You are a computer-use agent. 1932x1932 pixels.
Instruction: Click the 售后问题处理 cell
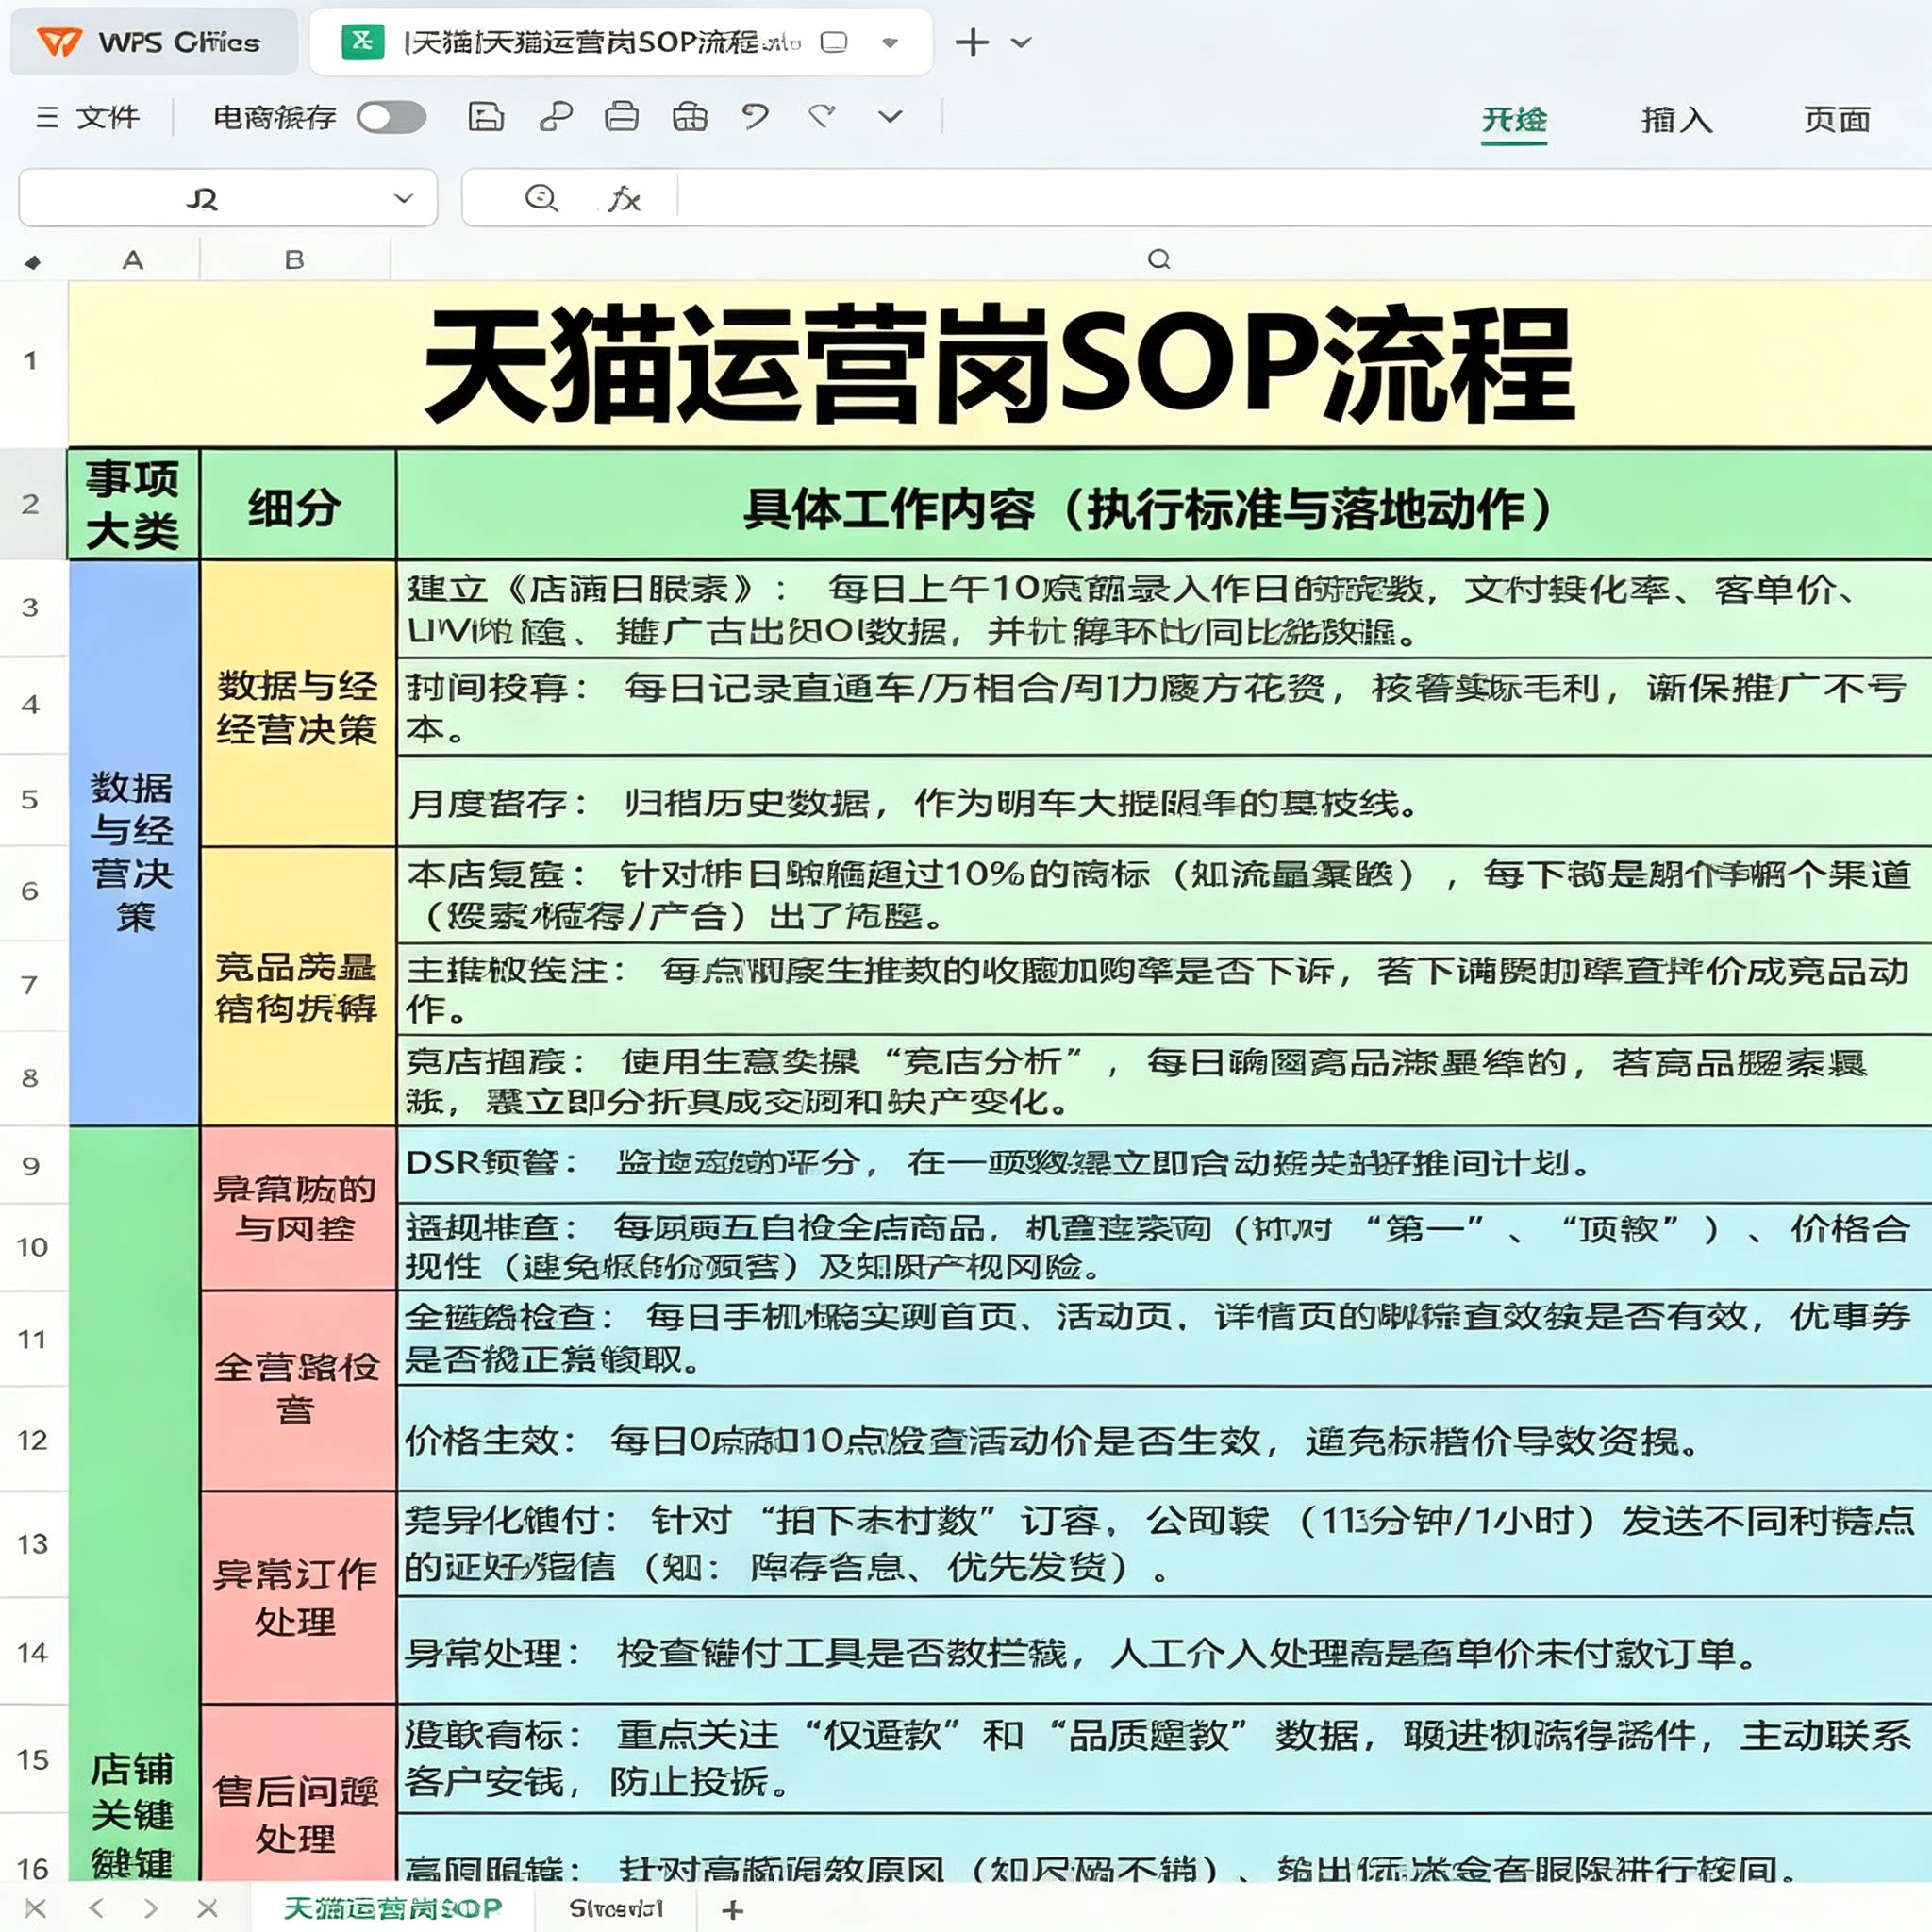(x=297, y=1794)
